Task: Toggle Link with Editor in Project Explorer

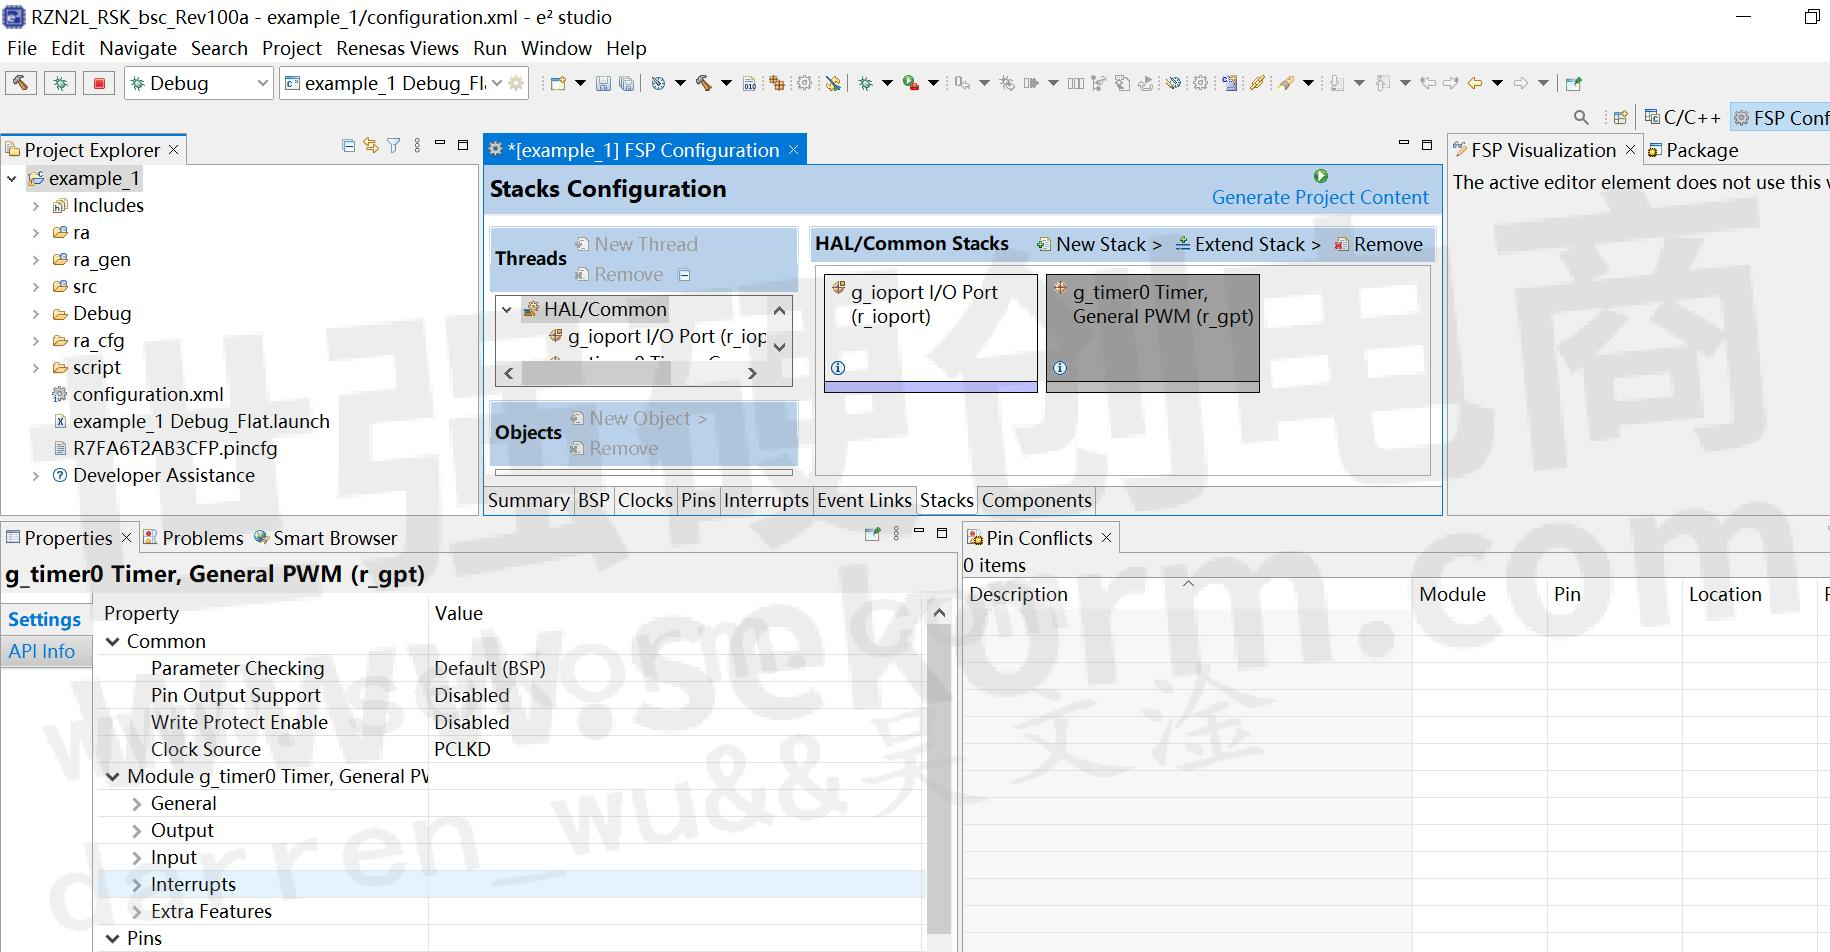Action: coord(371,146)
